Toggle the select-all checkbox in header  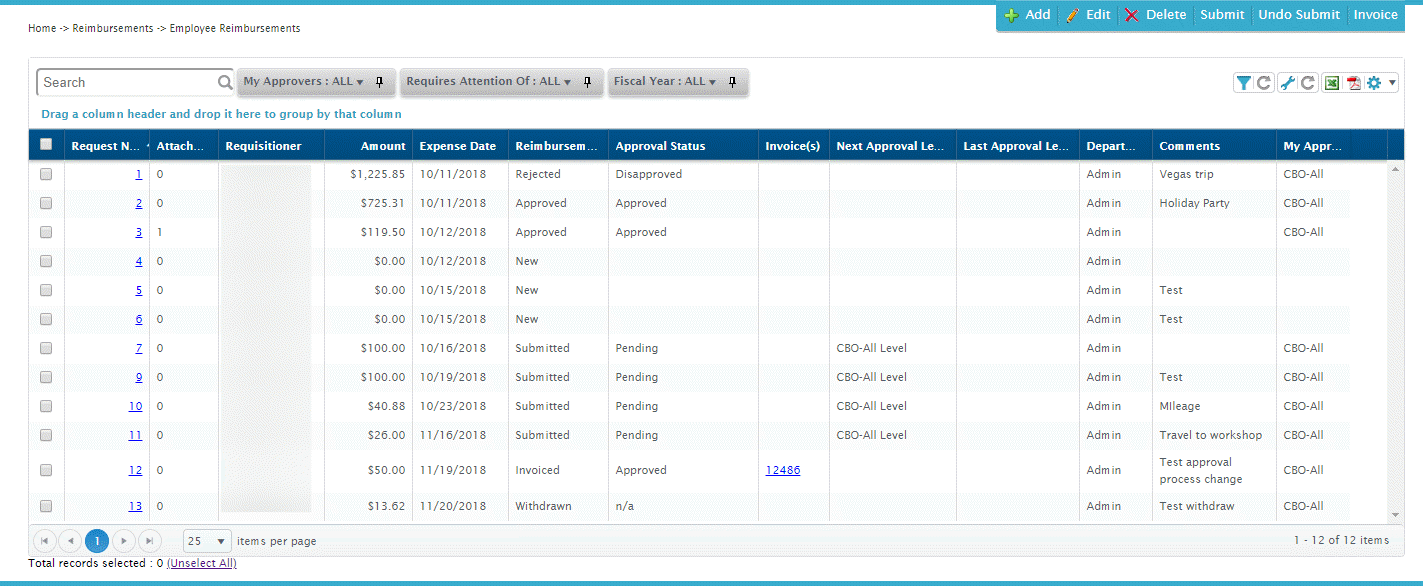click(45, 145)
